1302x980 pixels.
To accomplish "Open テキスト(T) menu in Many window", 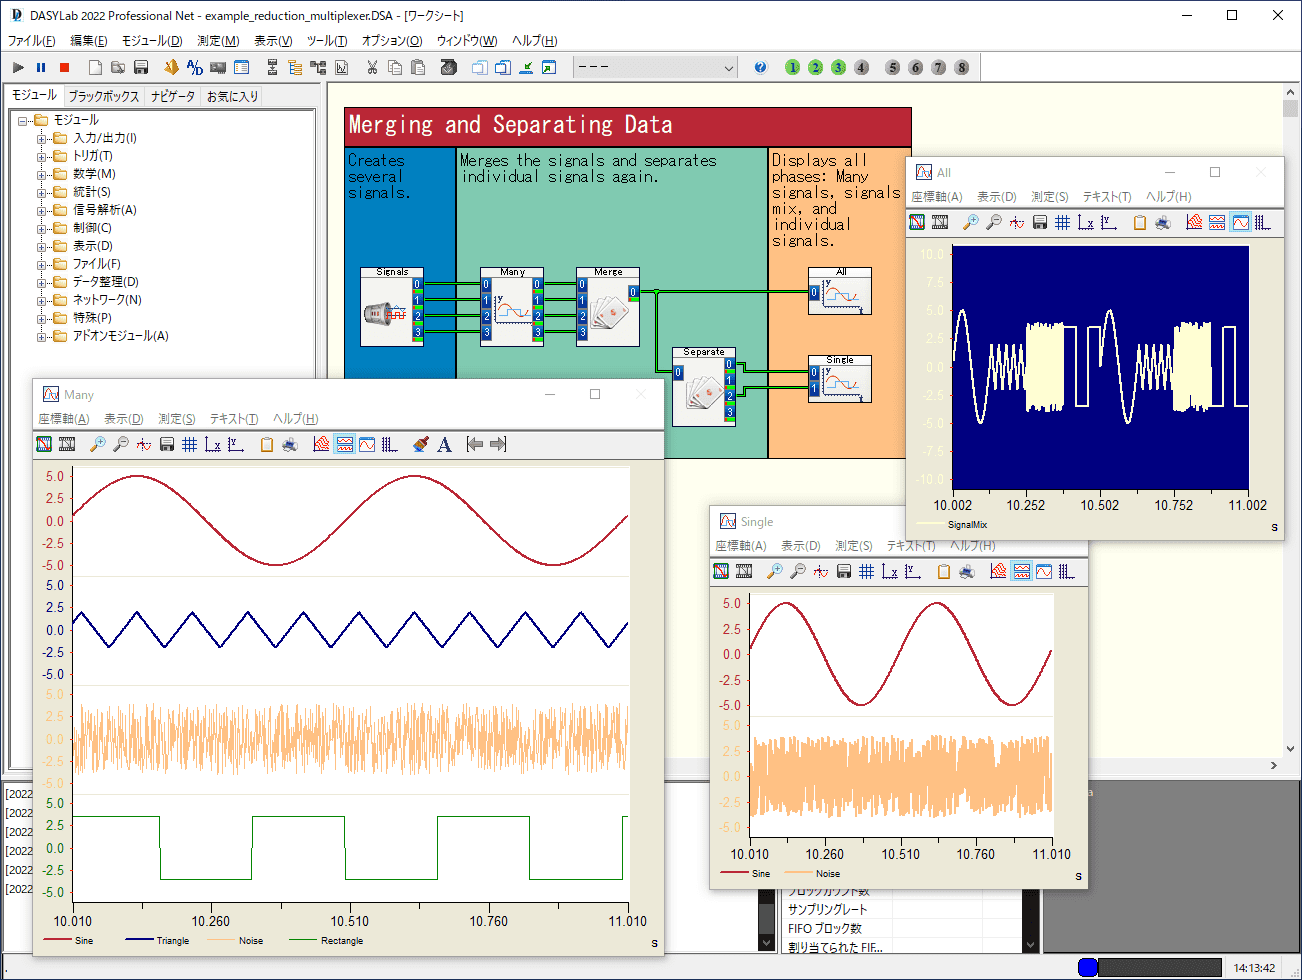I will (x=234, y=419).
